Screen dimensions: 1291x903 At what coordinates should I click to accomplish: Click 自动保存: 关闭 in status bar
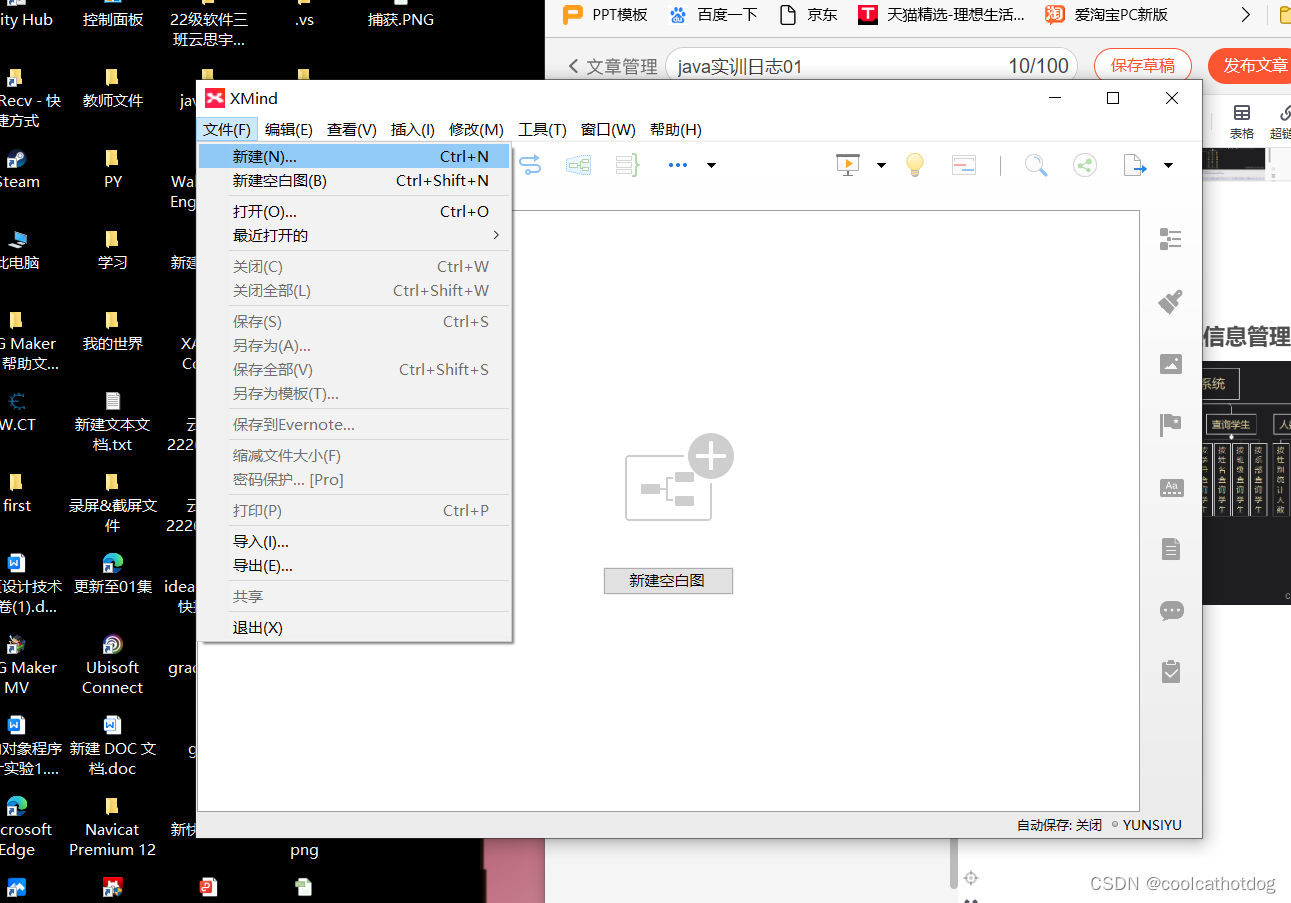1059,825
